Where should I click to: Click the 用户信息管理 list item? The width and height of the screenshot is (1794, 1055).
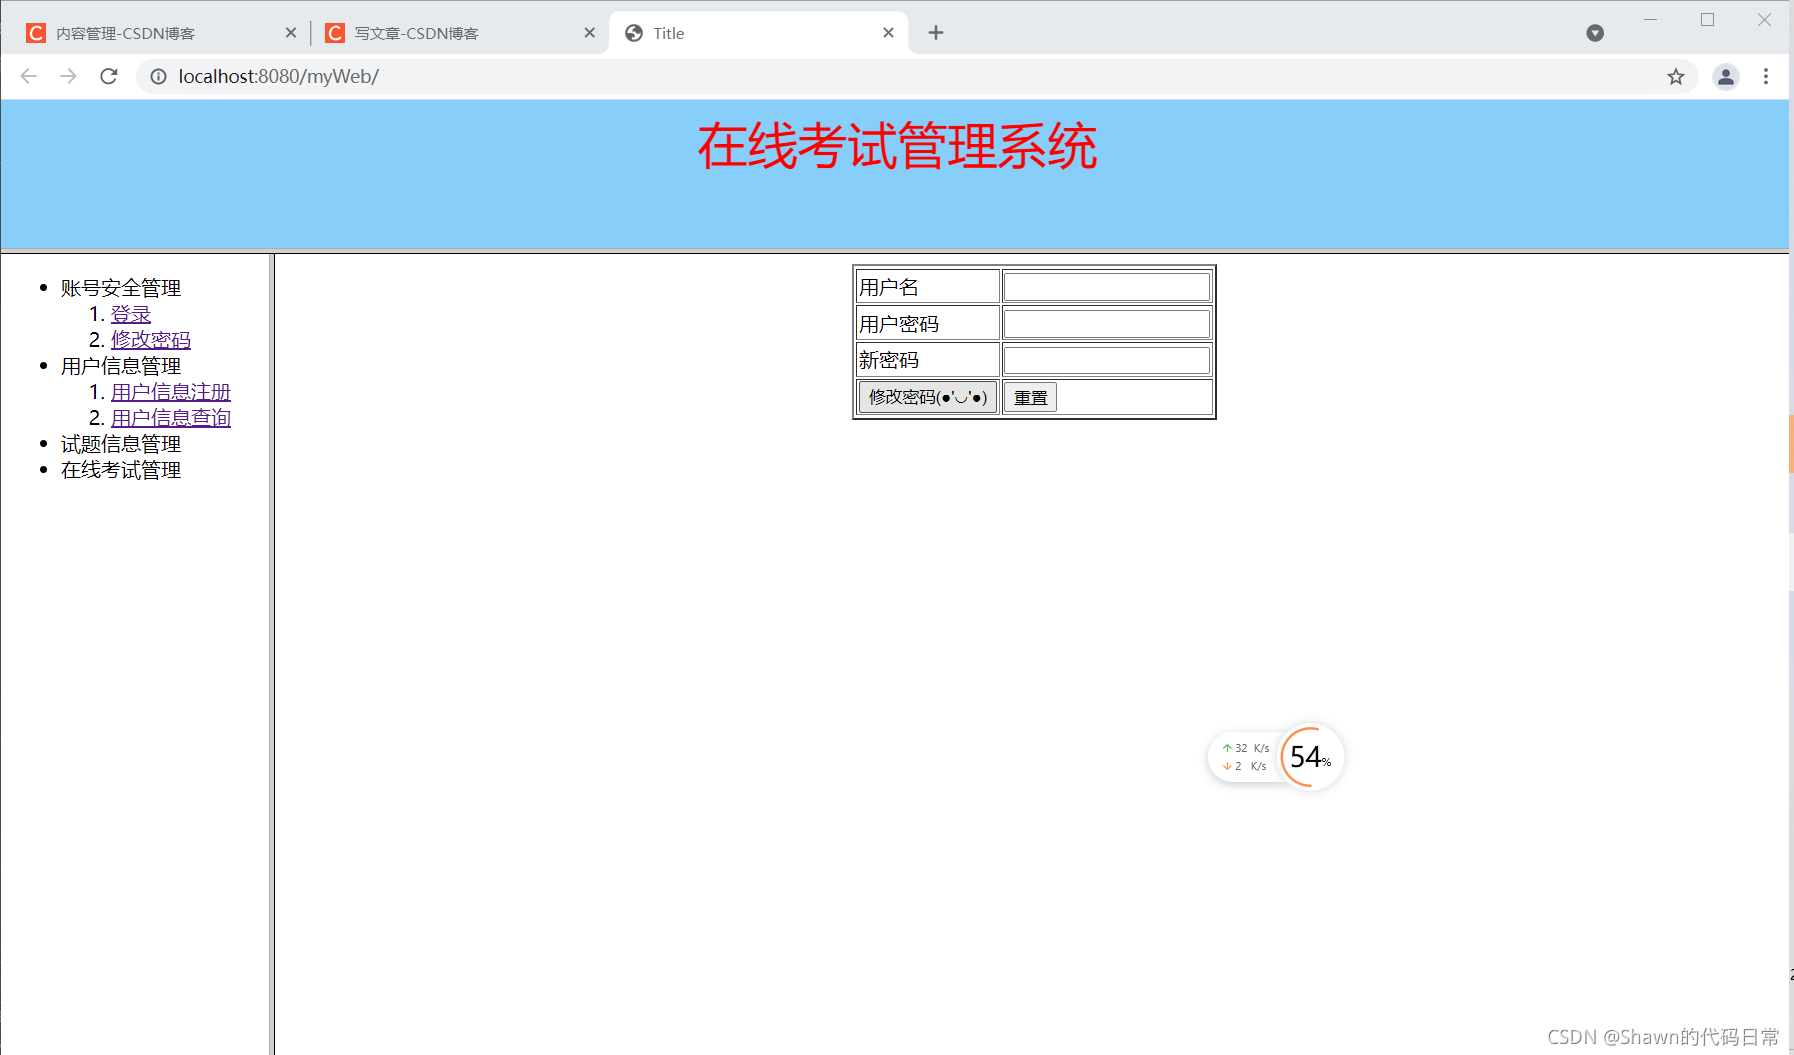[x=121, y=366]
